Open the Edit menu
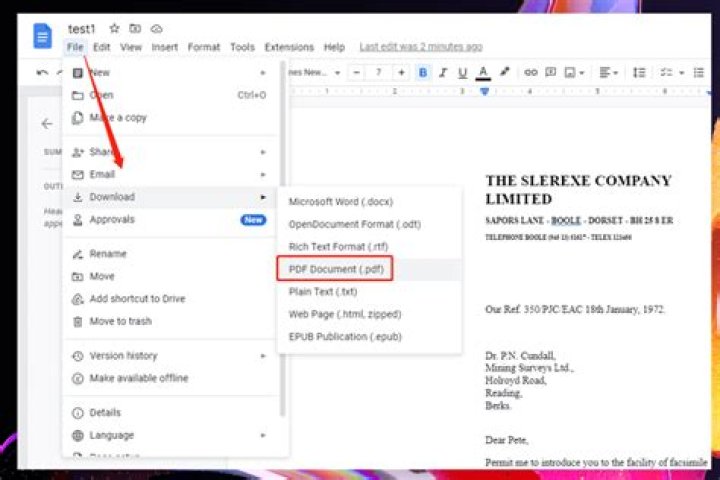Viewport: 720px width, 480px height. (x=101, y=47)
